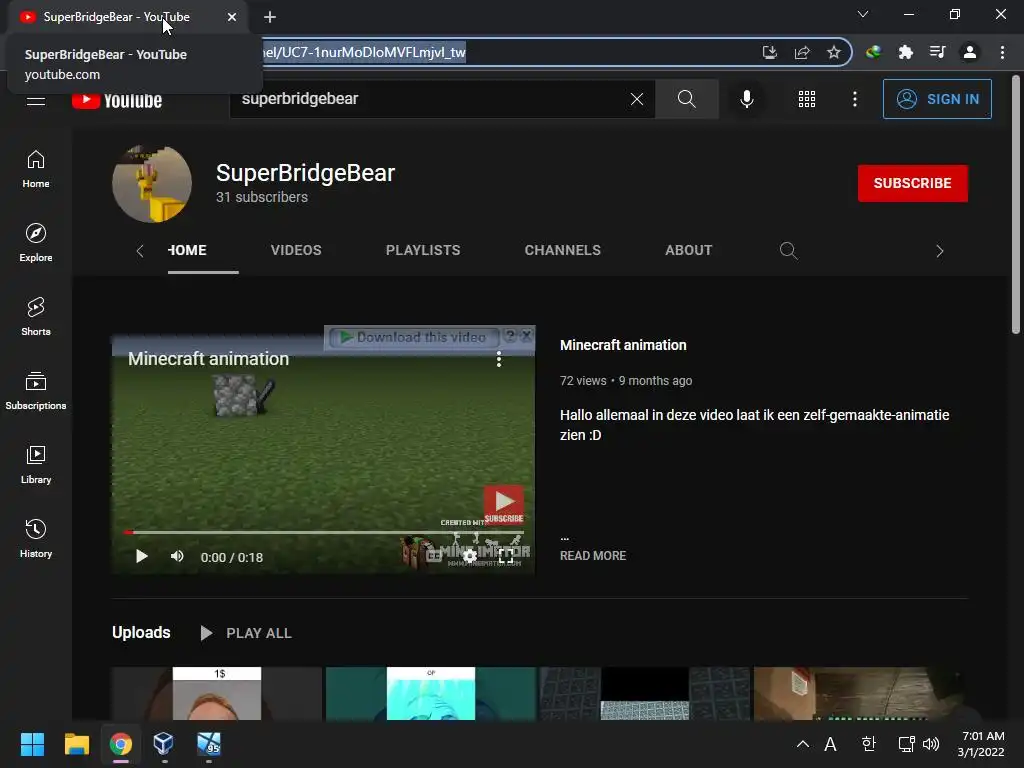This screenshot has width=1024, height=768.
Task: Open Chrome extensions puzzle icon
Action: (905, 52)
